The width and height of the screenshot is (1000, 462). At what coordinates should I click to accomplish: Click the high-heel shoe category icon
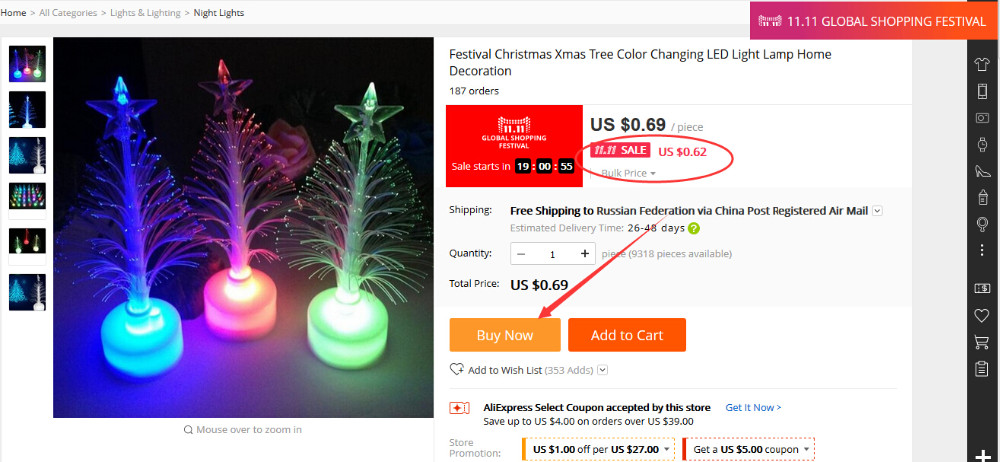[x=982, y=171]
